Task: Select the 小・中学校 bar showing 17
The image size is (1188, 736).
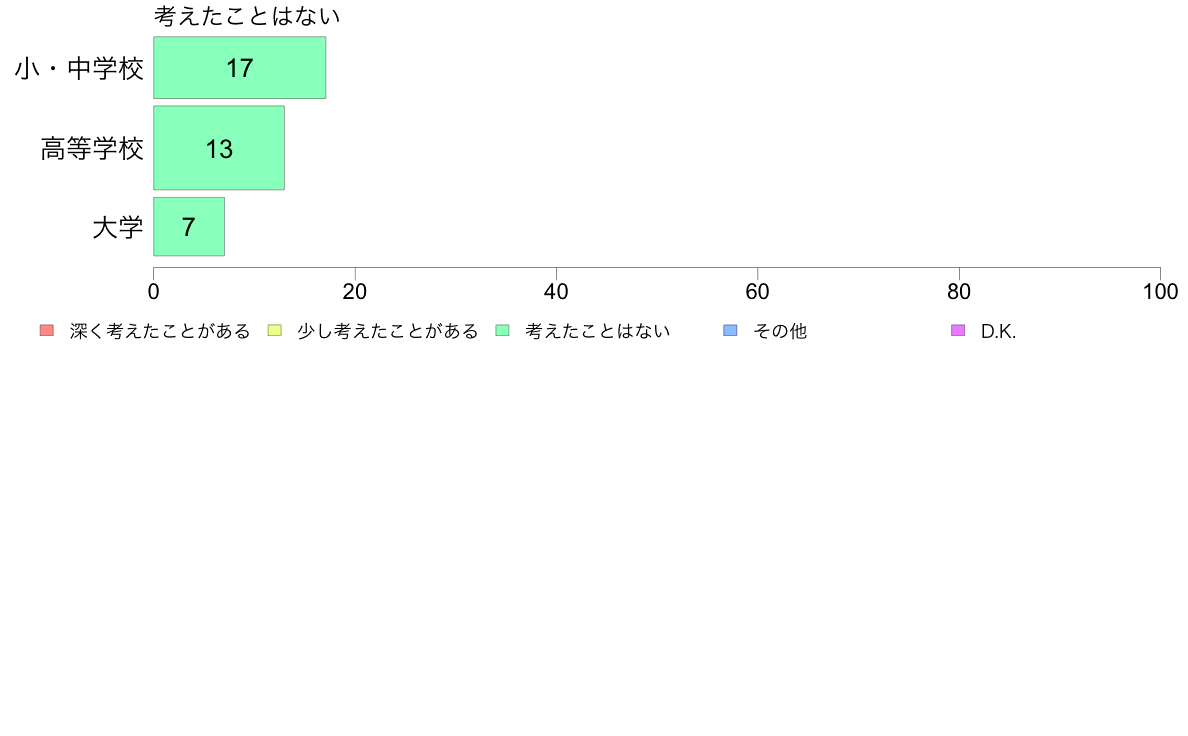Action: tap(239, 67)
